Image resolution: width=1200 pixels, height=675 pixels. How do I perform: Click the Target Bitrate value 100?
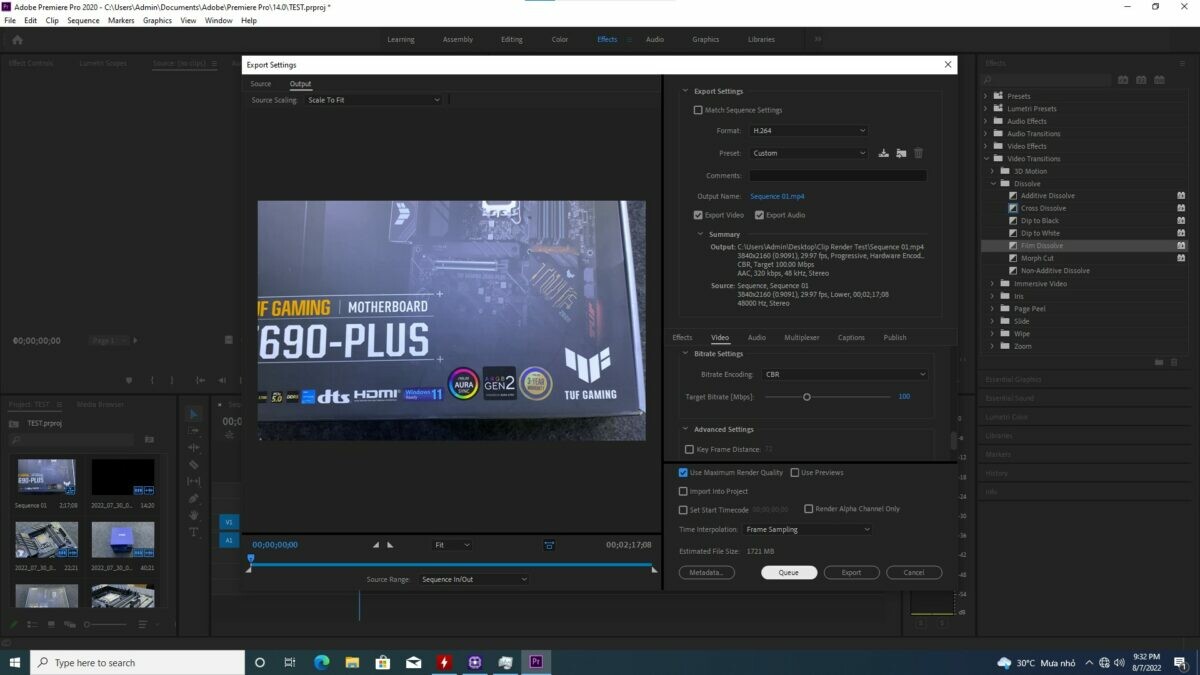904,397
